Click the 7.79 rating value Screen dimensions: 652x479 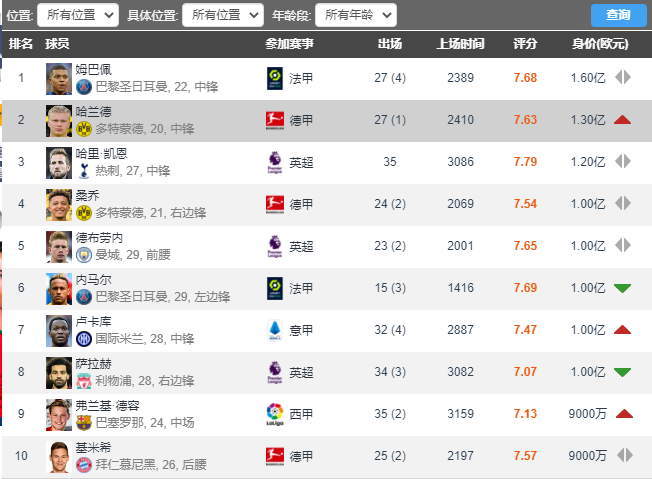(x=525, y=162)
